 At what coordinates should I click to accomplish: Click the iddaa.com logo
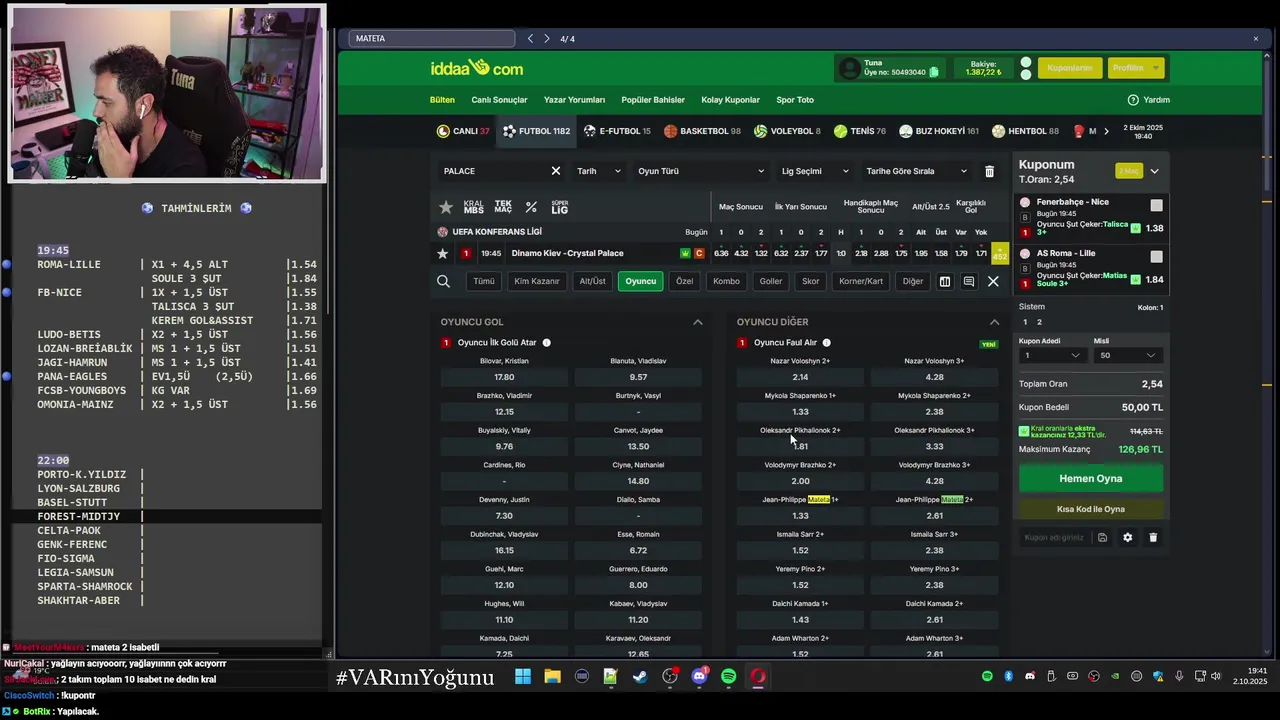click(477, 68)
